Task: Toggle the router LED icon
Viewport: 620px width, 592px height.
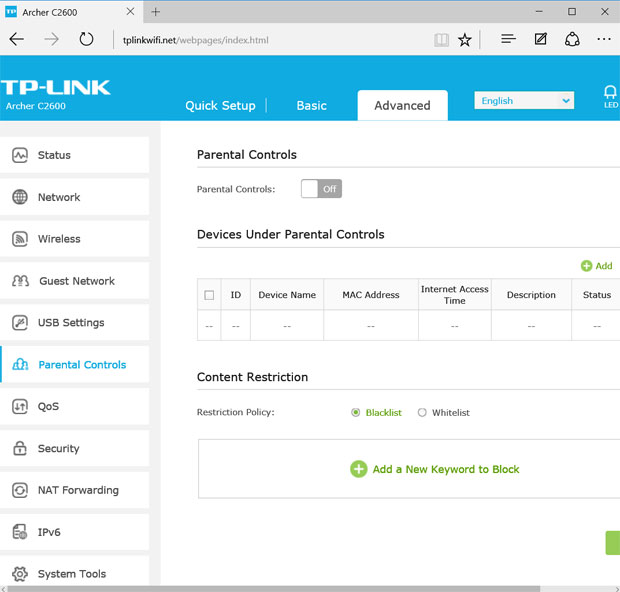Action: point(610,96)
